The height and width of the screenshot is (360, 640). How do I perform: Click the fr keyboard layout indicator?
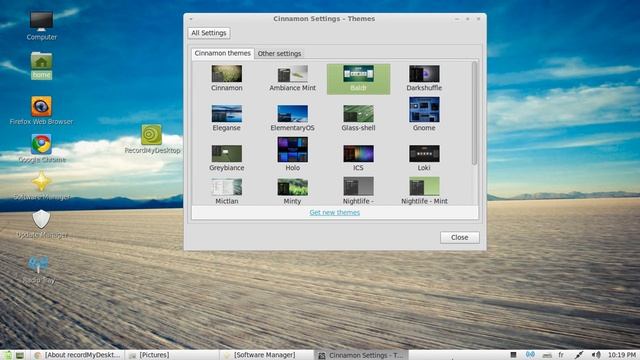561,355
